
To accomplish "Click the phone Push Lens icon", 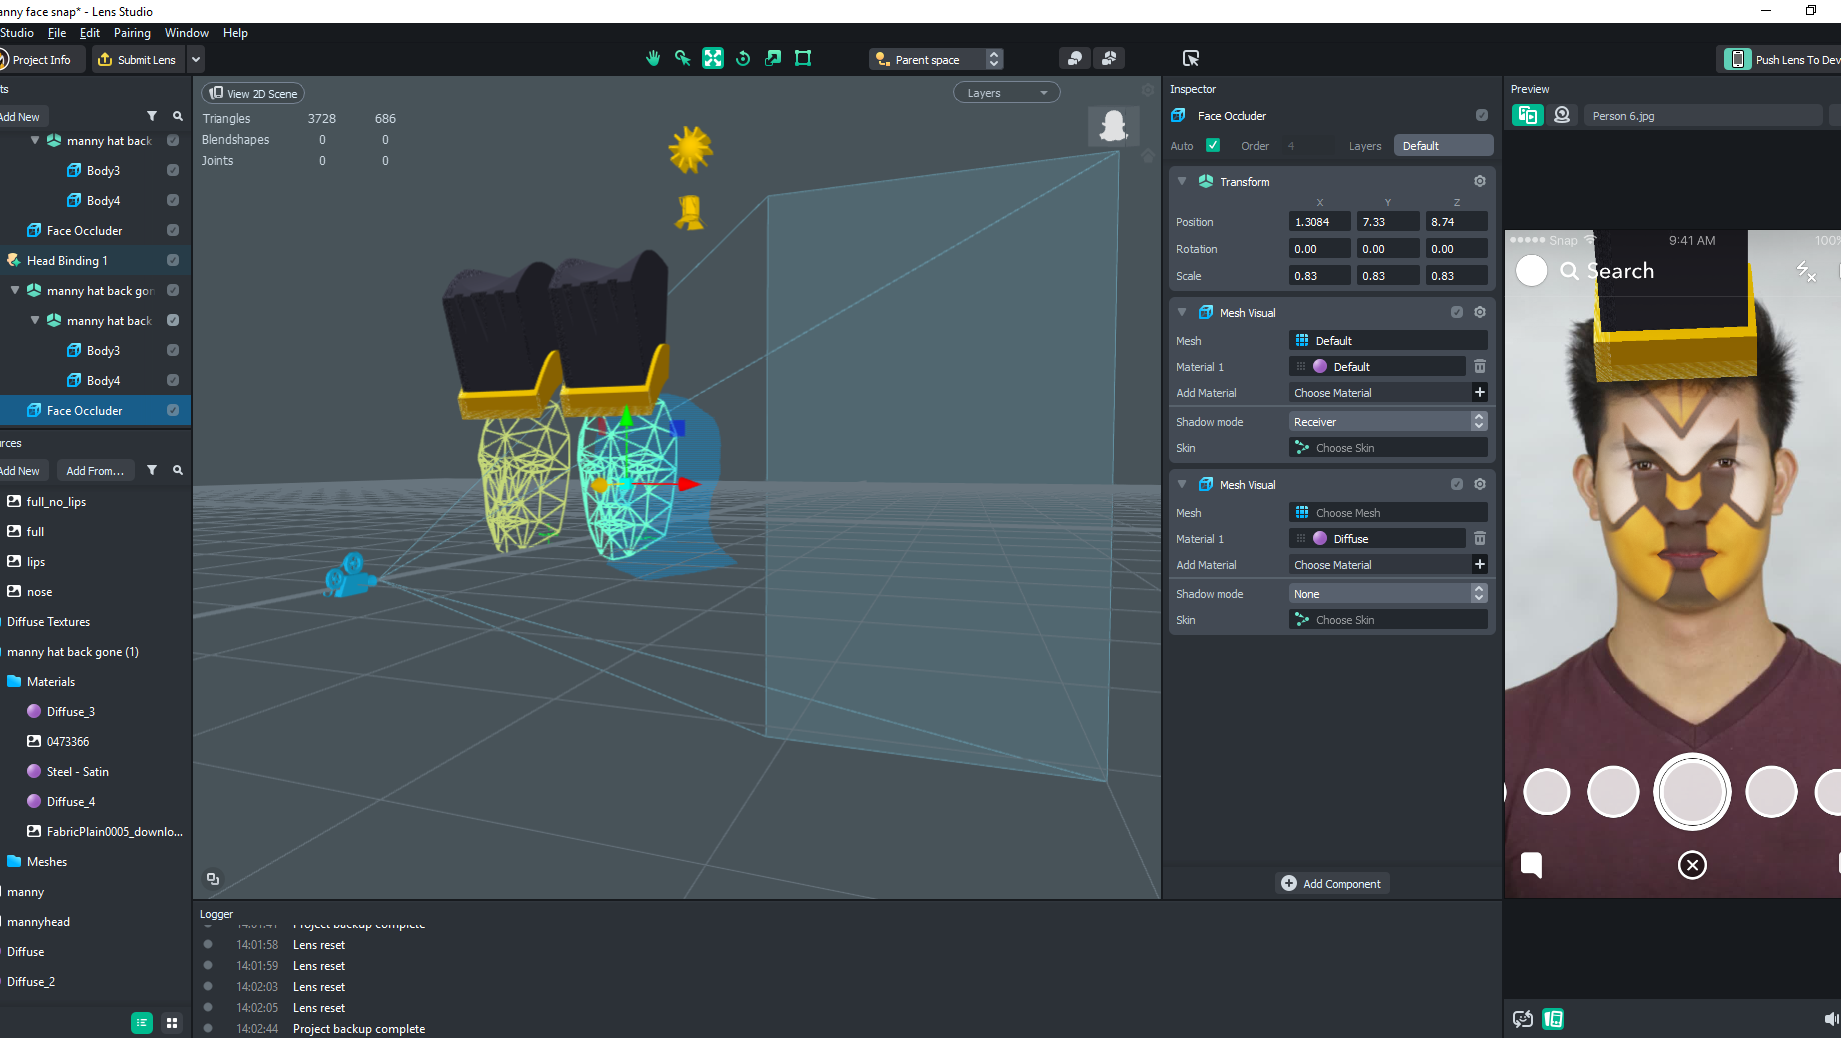I will point(1737,59).
